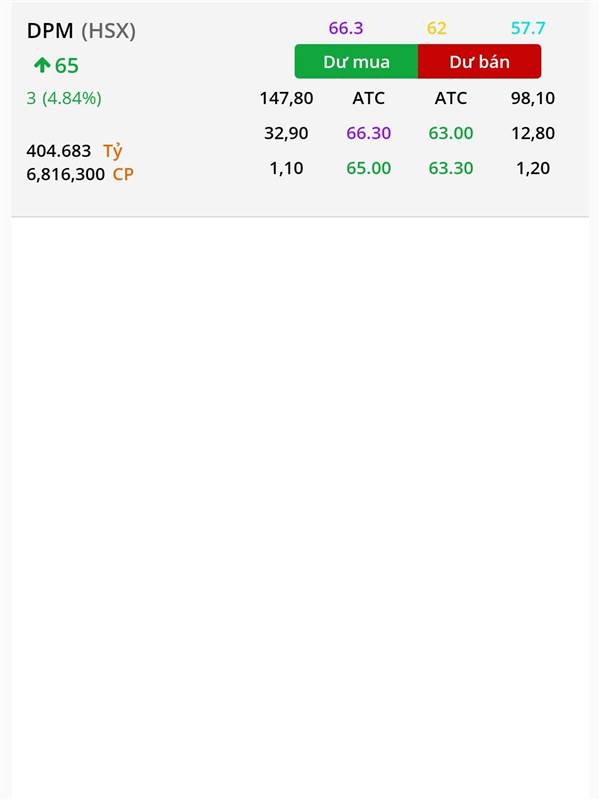Click the cyan floor price 57.7

coord(528,28)
